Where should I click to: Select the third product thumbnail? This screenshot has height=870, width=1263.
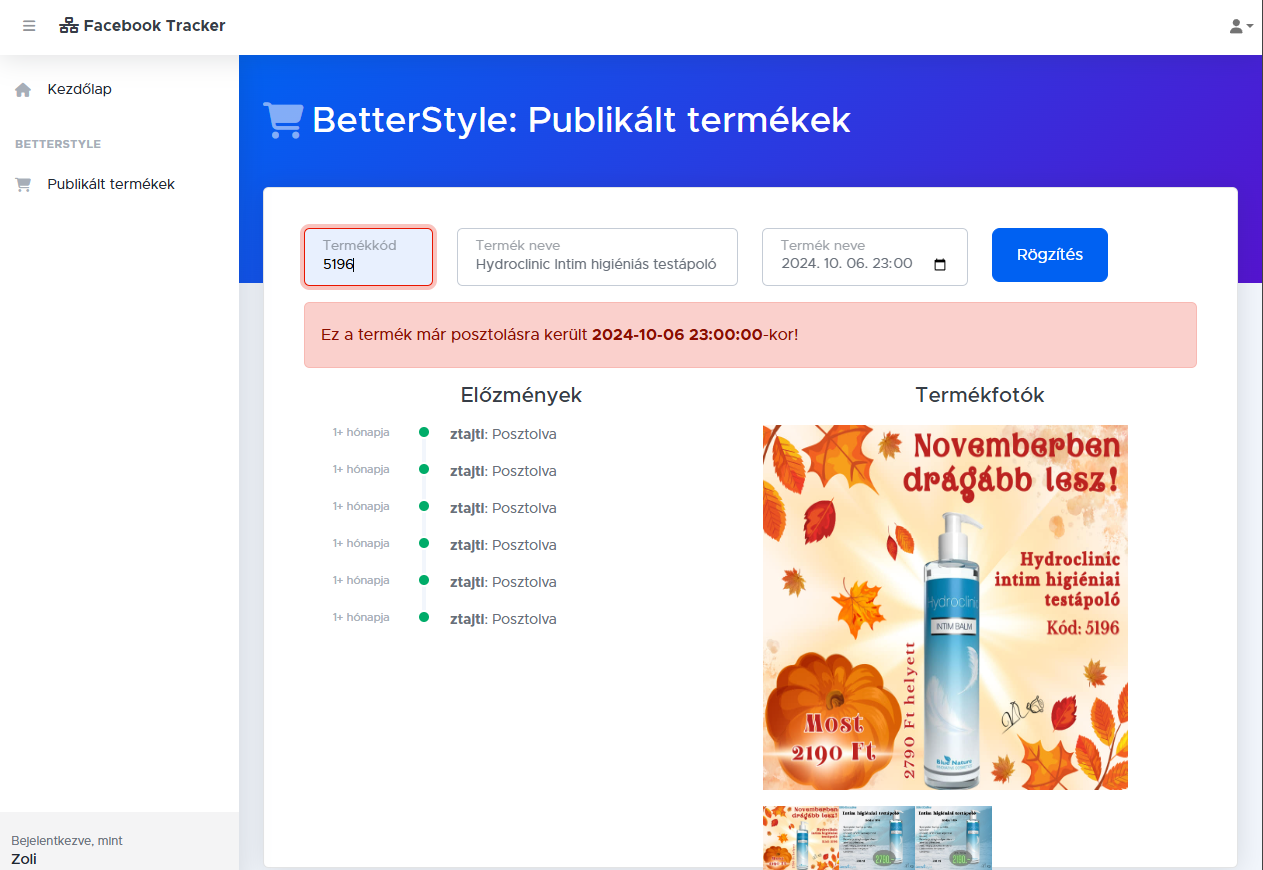[954, 837]
